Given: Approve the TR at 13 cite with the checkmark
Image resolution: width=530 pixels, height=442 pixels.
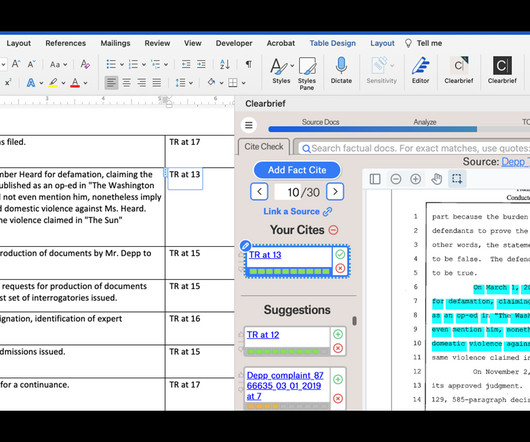Looking at the screenshot, I should [x=340, y=254].
